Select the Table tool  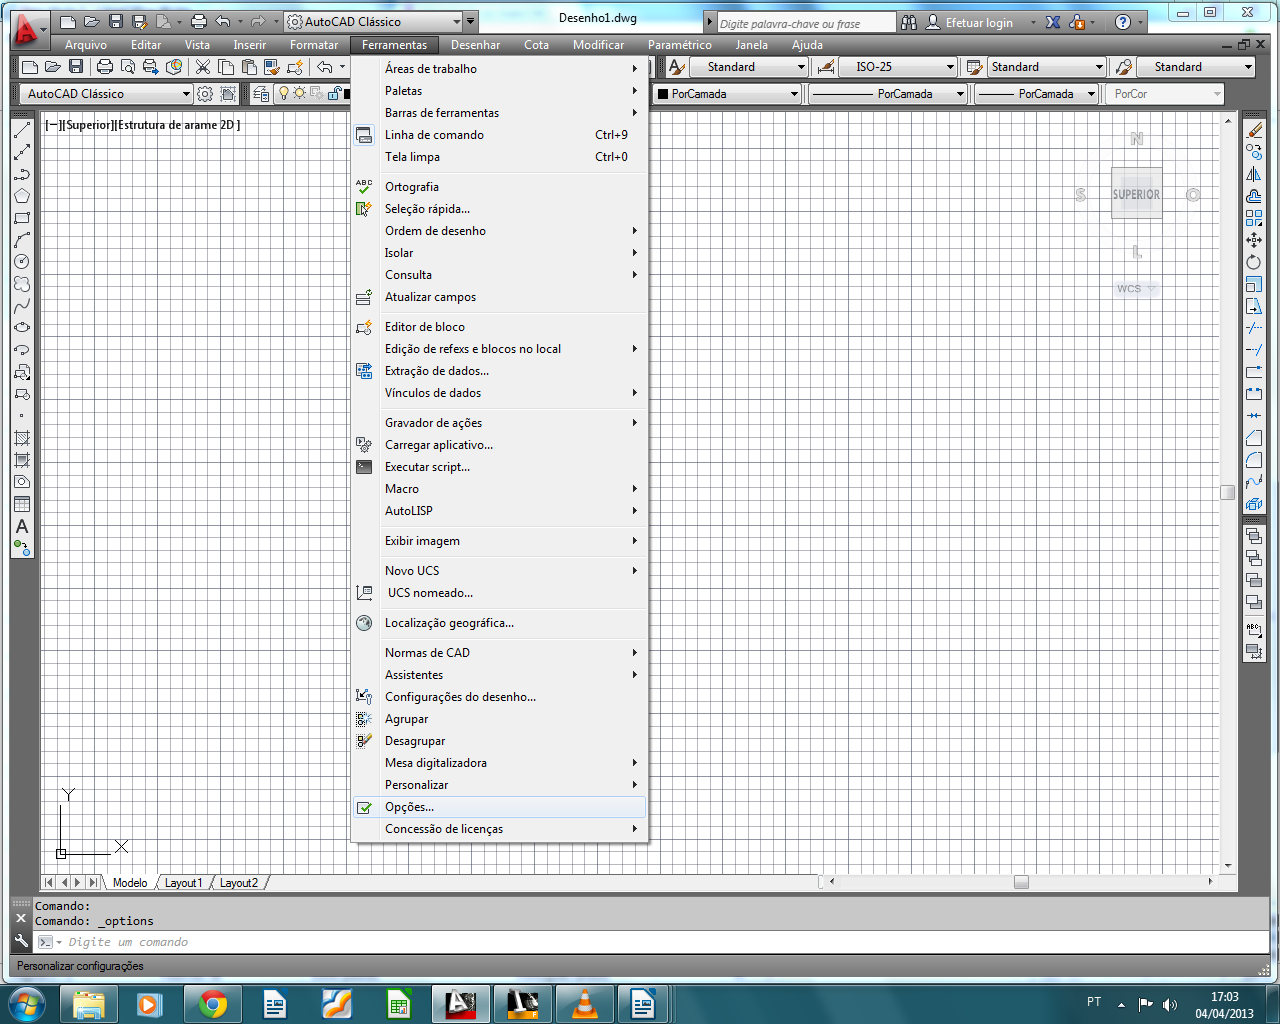coord(22,504)
